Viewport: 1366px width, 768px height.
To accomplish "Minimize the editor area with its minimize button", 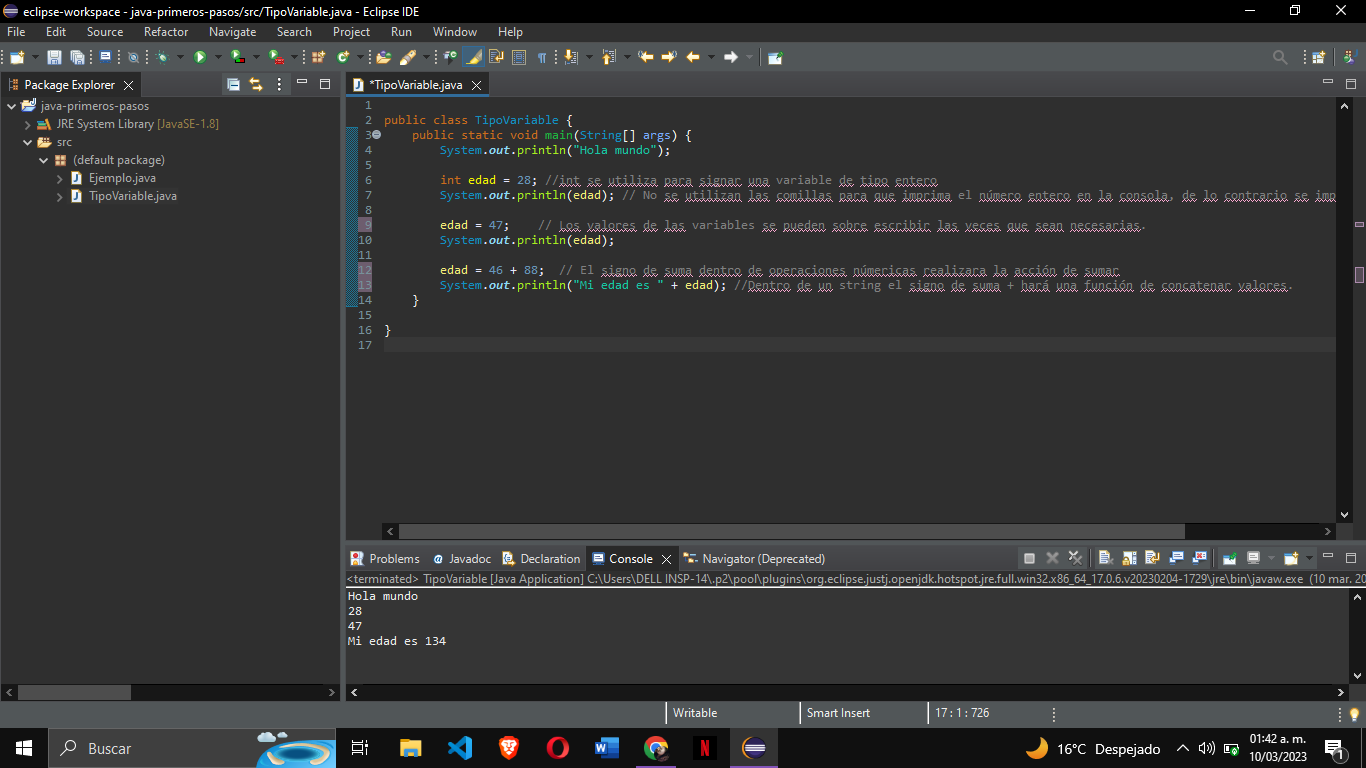I will (1328, 83).
